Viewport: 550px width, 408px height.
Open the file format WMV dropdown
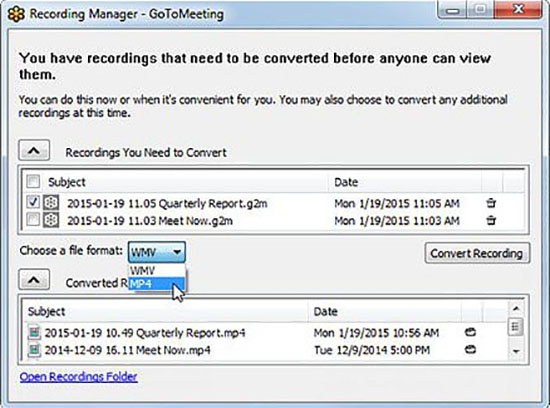[157, 252]
